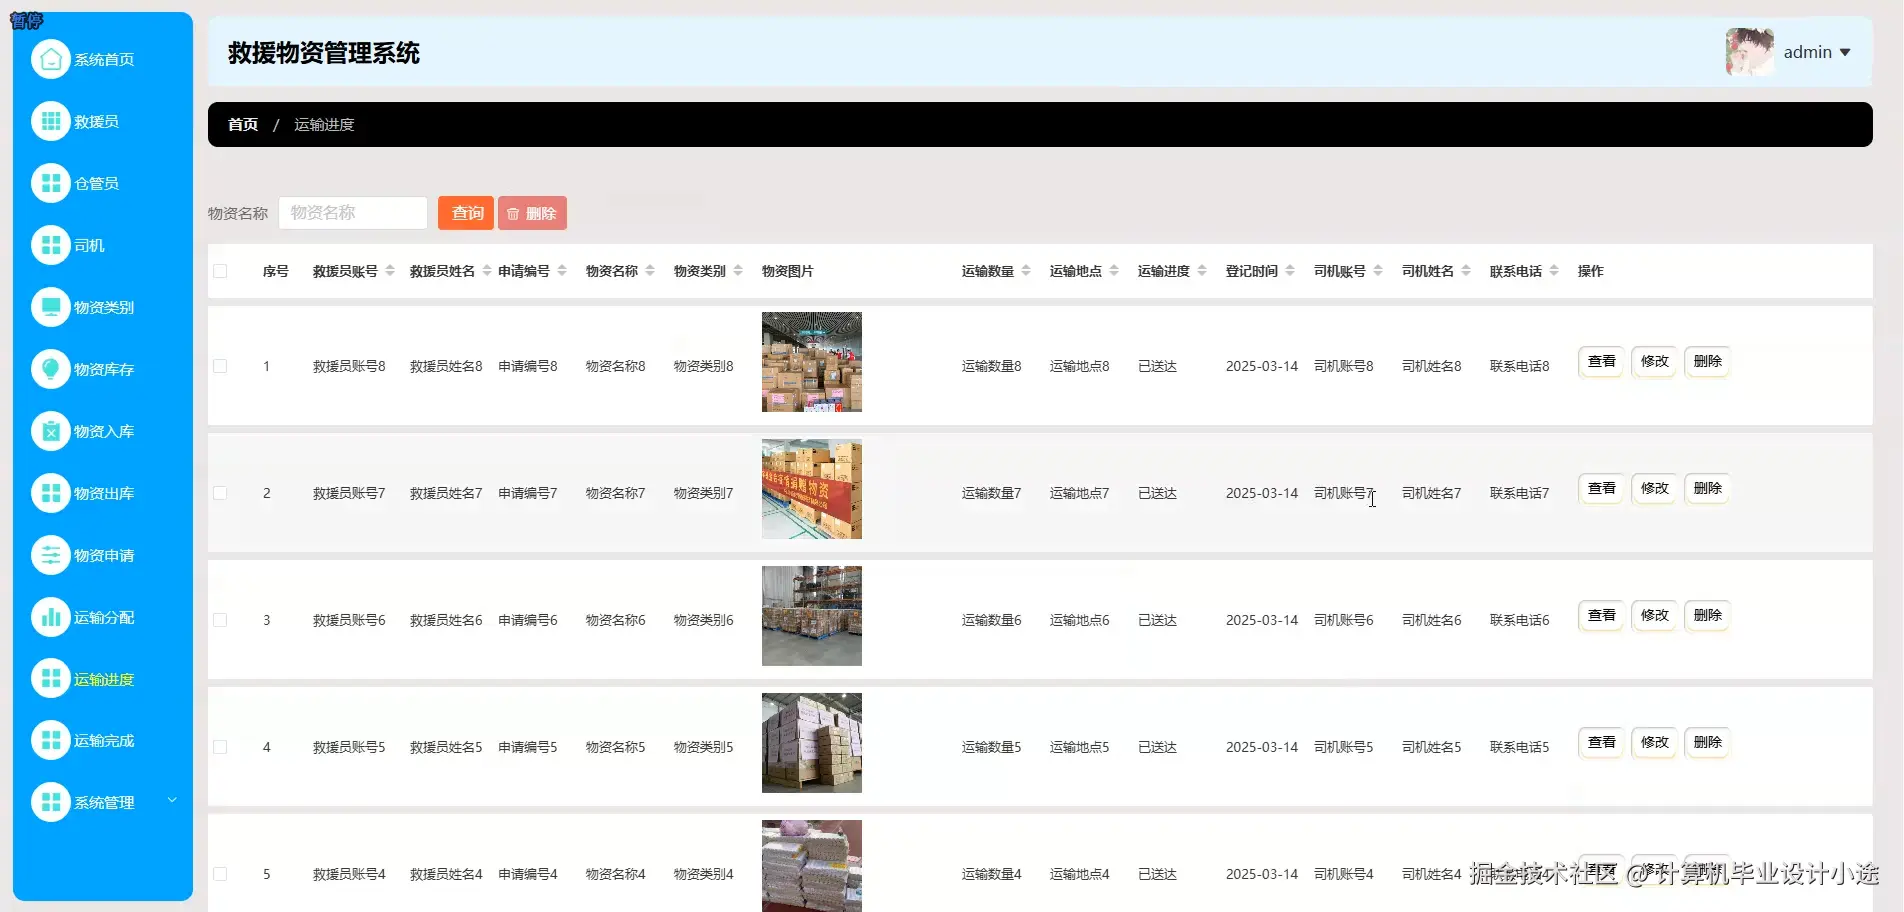Sort by 物资类别 column arrows
Viewport: 1904px width, 912px height.
pyautogui.click(x=738, y=271)
